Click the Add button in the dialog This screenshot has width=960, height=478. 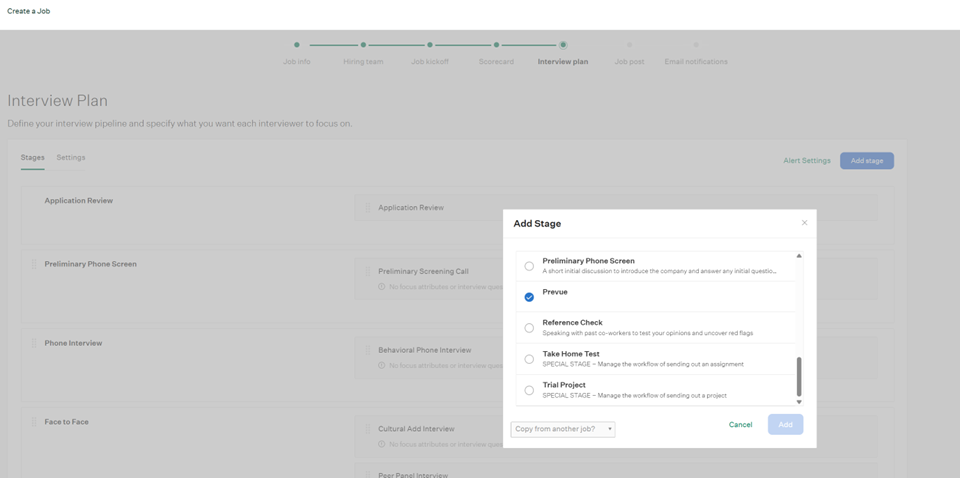click(785, 425)
